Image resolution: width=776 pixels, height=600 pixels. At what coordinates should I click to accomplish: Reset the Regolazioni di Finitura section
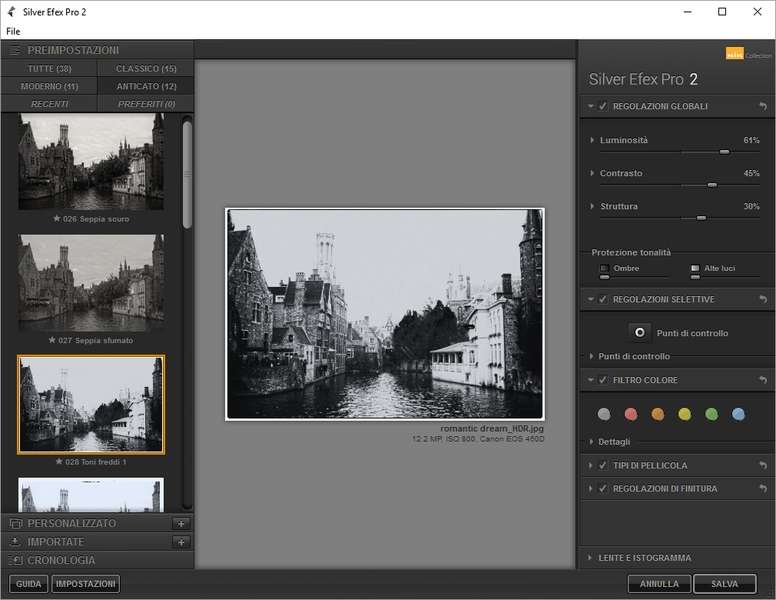click(763, 488)
